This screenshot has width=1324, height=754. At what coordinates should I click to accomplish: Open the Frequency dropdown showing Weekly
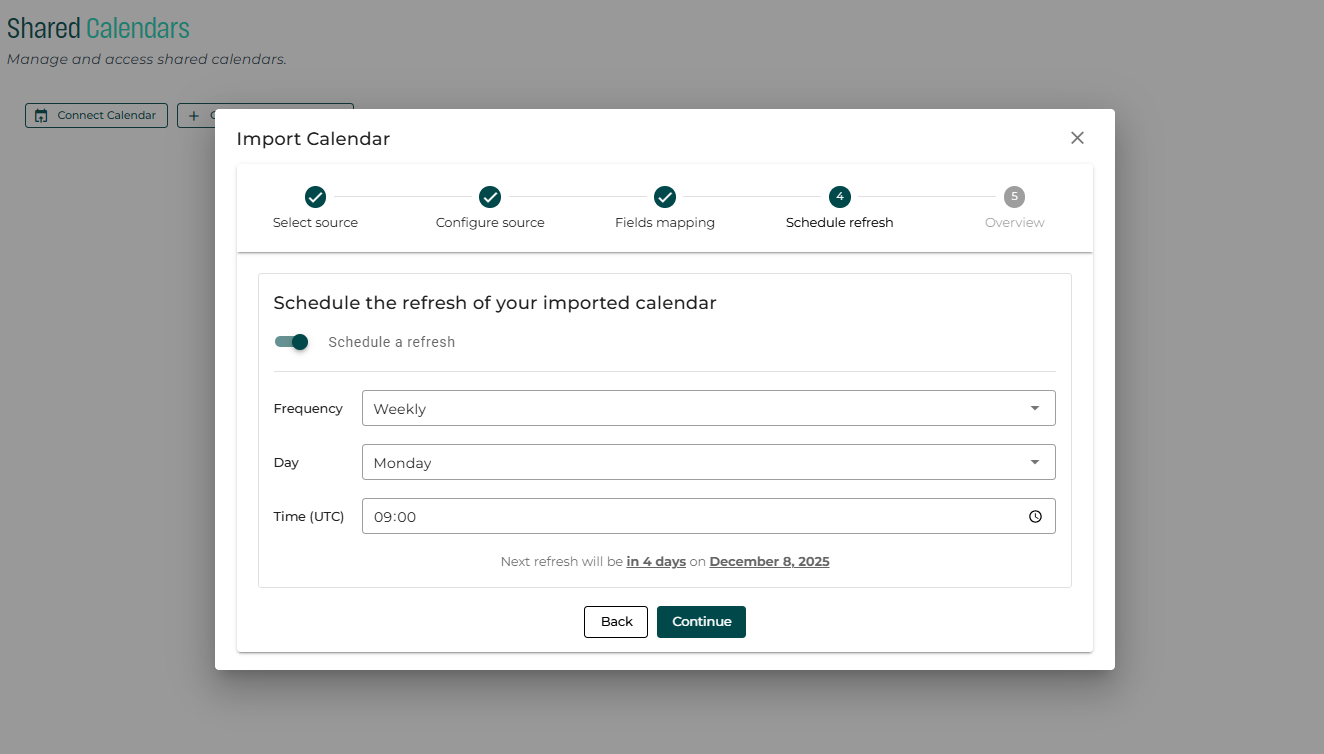point(708,408)
